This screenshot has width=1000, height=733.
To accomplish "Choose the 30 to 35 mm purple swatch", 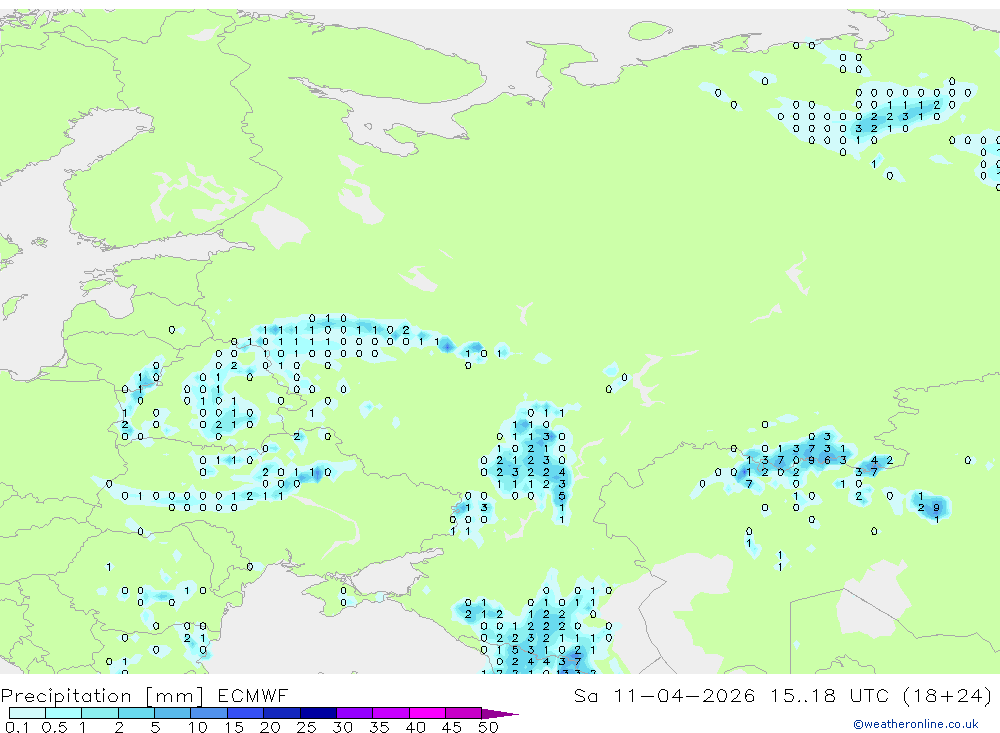I will pos(355,713).
